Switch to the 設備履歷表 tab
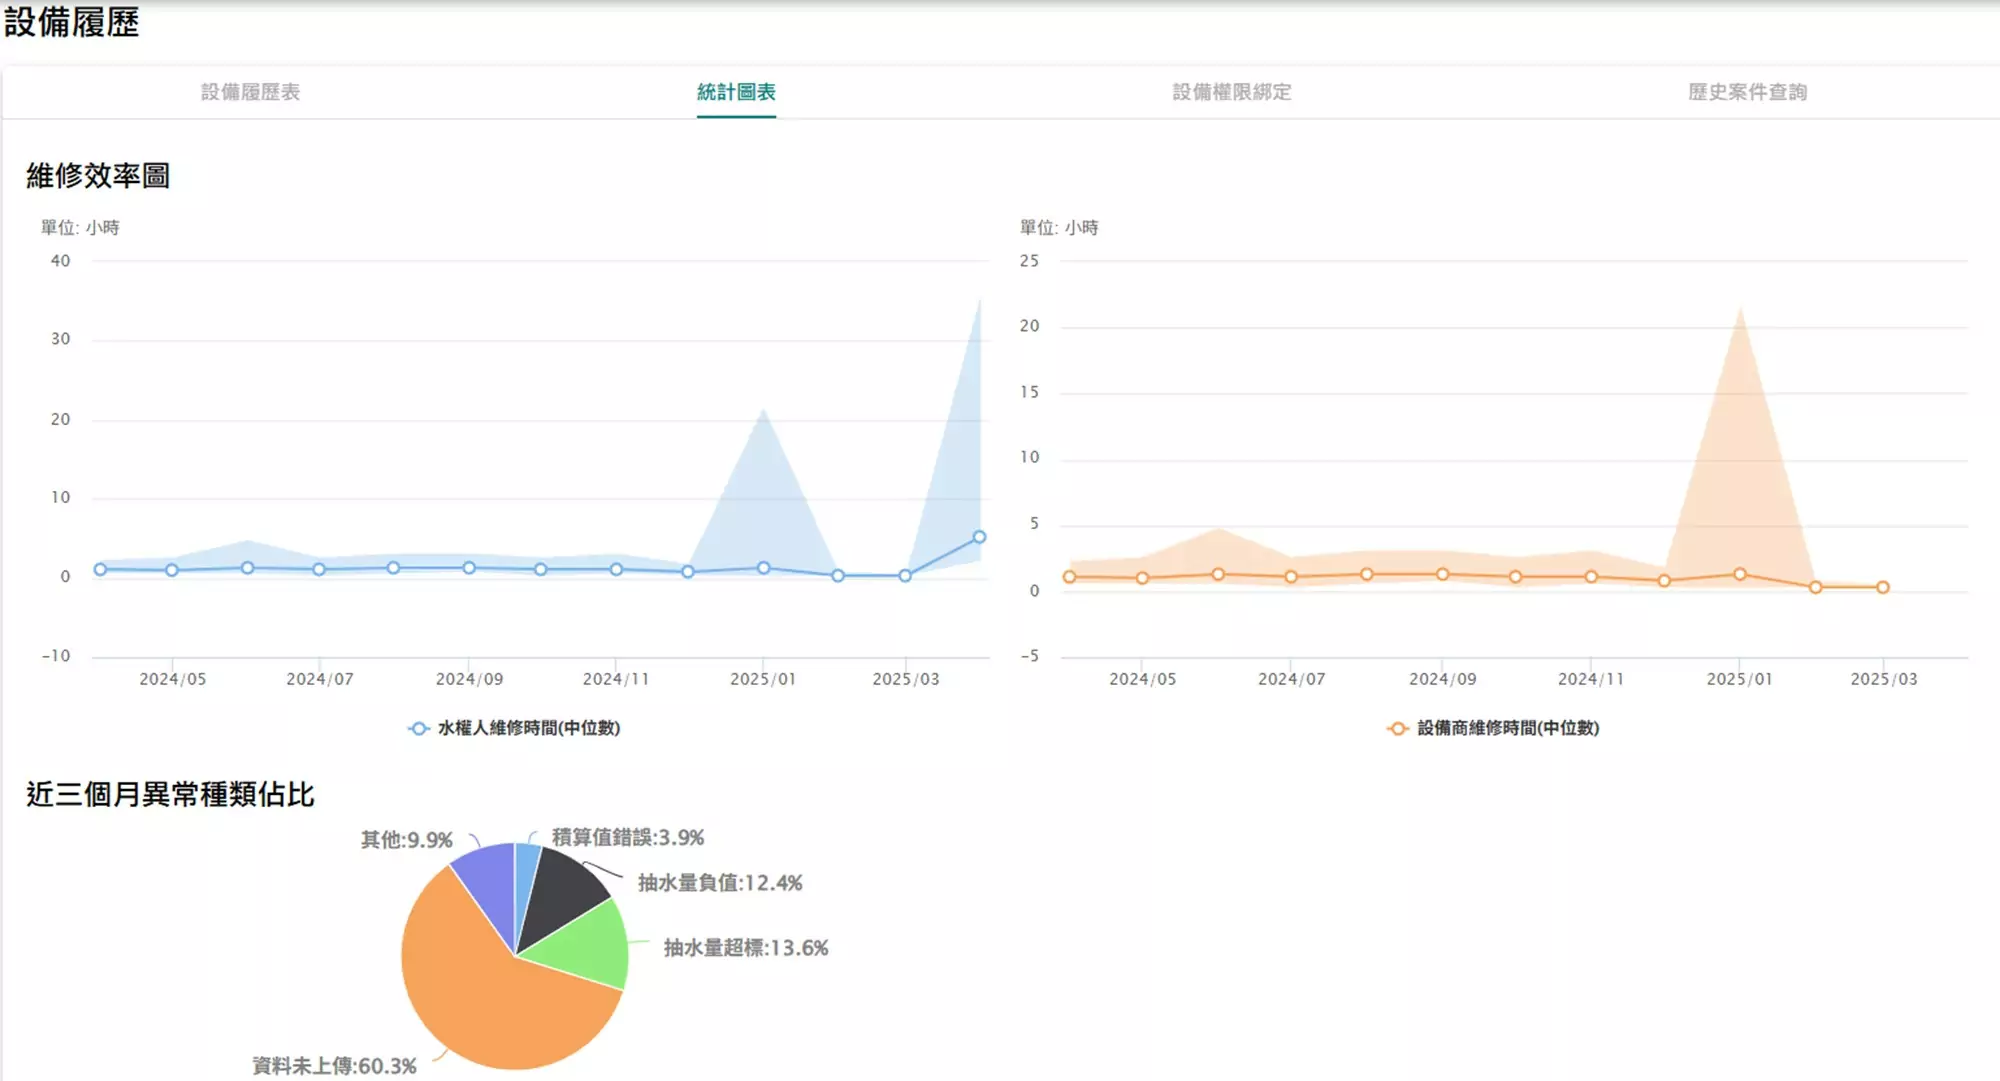Screen dimensions: 2000x1081 click(x=250, y=92)
